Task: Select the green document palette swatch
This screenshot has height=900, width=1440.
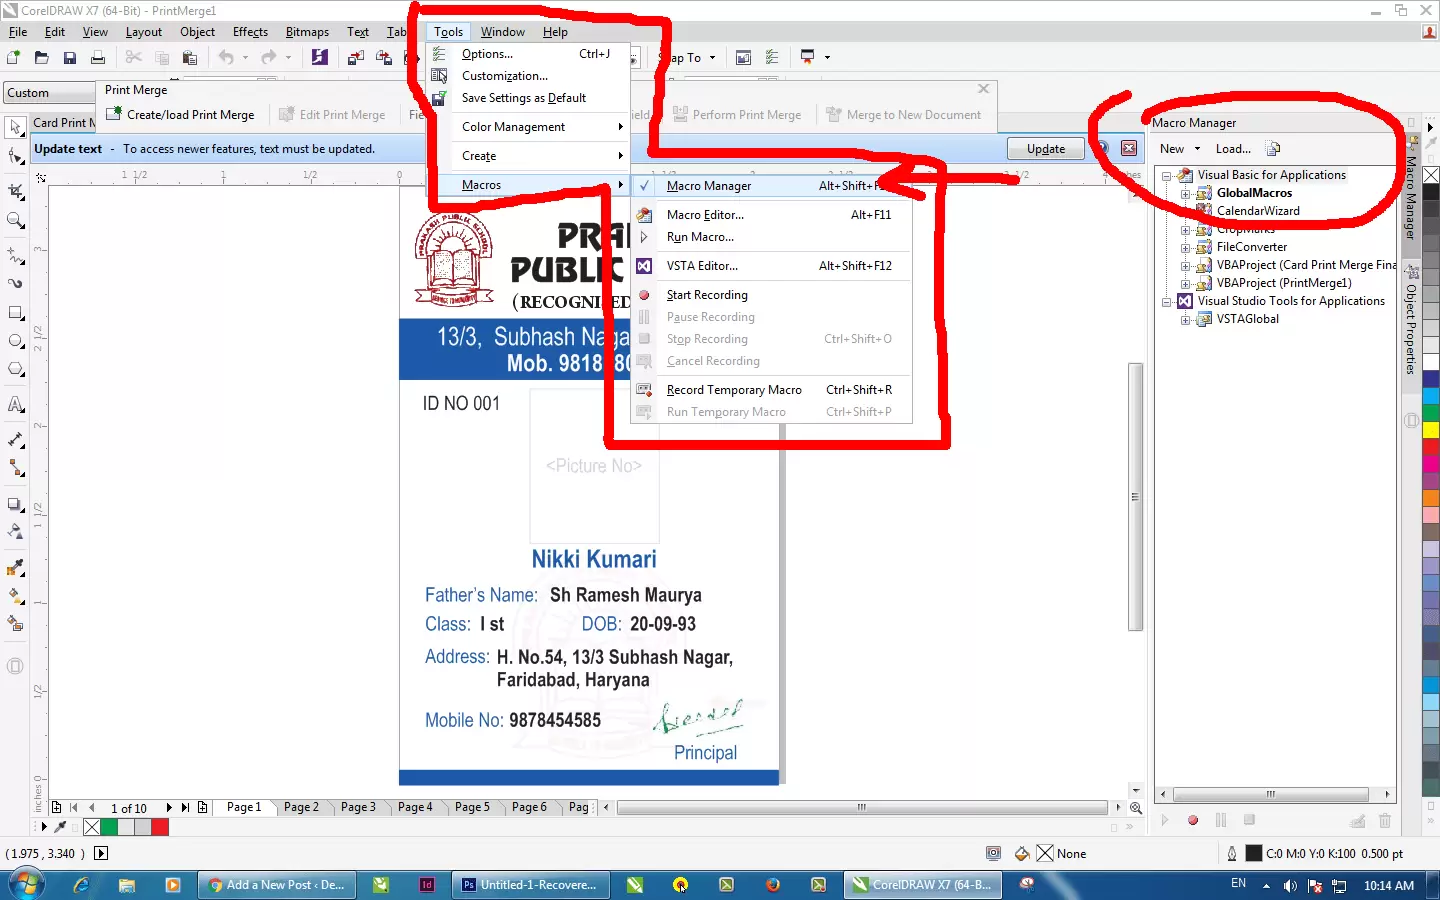Action: [109, 827]
